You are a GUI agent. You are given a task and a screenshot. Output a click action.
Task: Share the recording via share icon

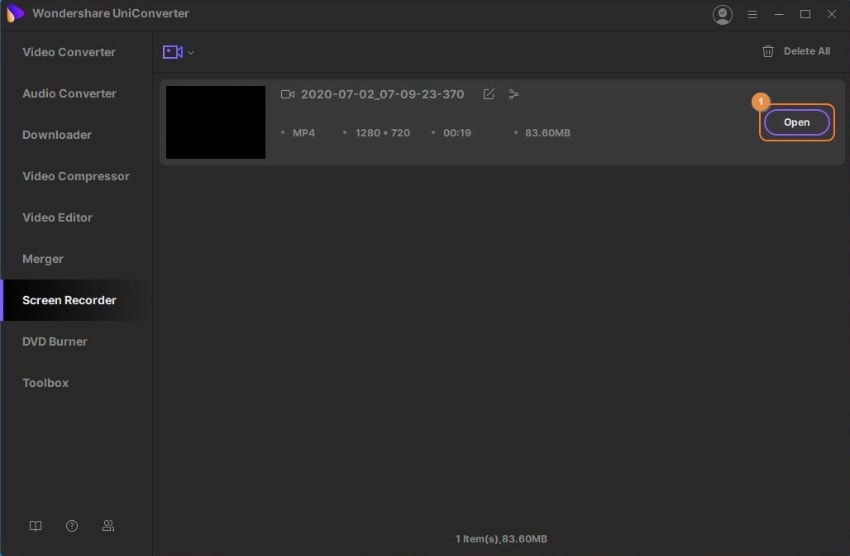coord(513,95)
